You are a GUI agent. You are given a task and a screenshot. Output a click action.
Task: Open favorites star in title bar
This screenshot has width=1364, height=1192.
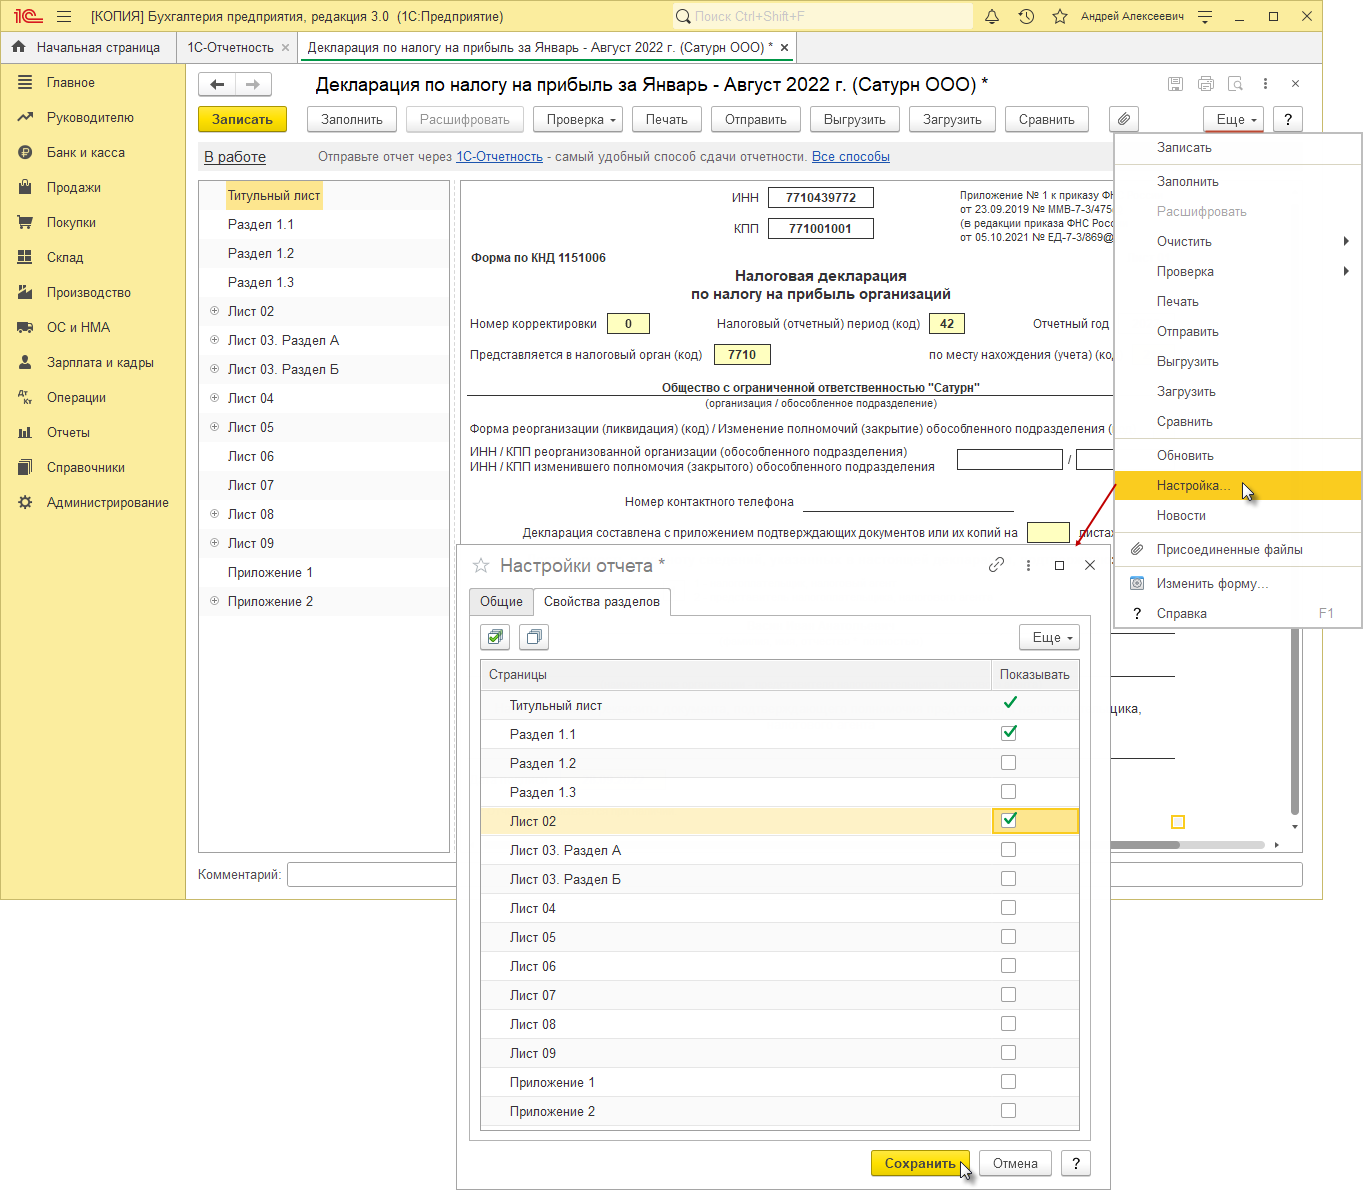1060,16
